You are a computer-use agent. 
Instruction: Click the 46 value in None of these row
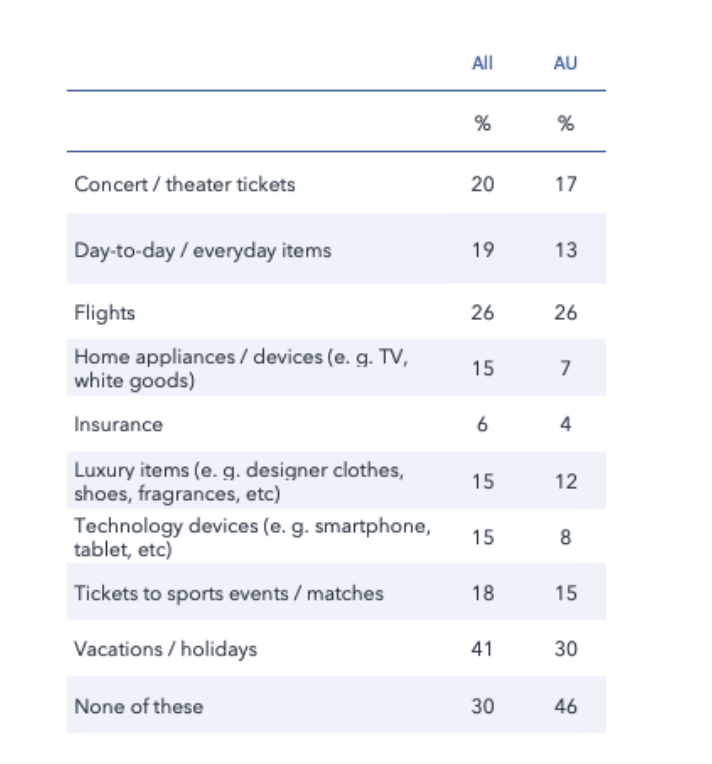[x=565, y=706]
